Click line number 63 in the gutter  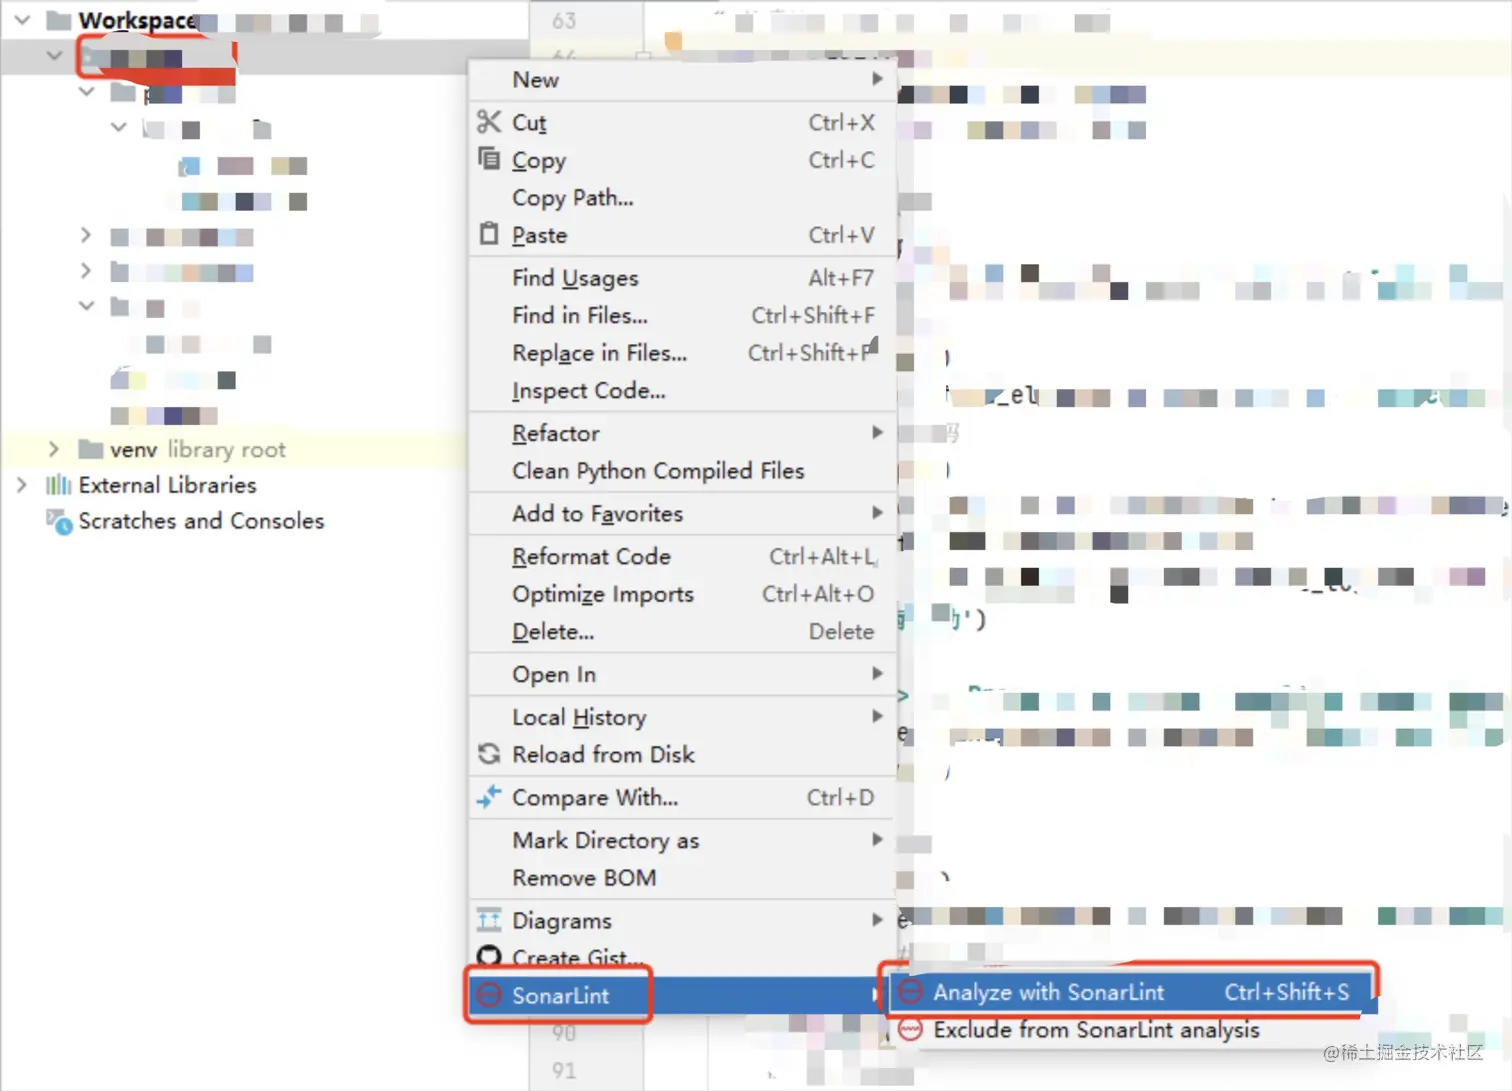[564, 20]
